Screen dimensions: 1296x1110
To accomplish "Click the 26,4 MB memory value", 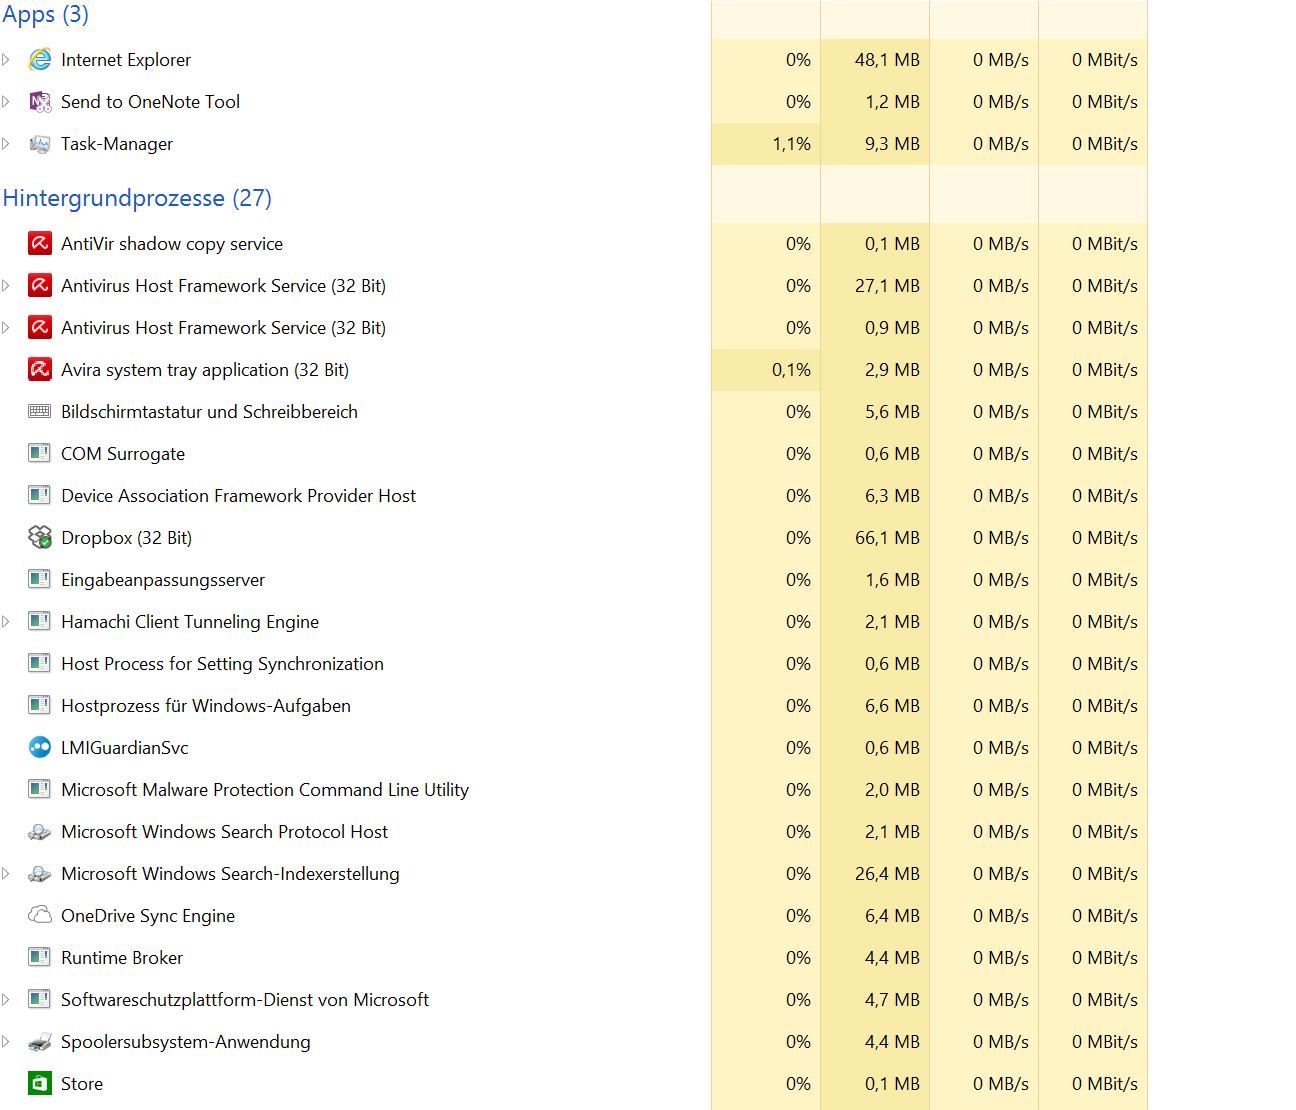I will click(887, 874).
